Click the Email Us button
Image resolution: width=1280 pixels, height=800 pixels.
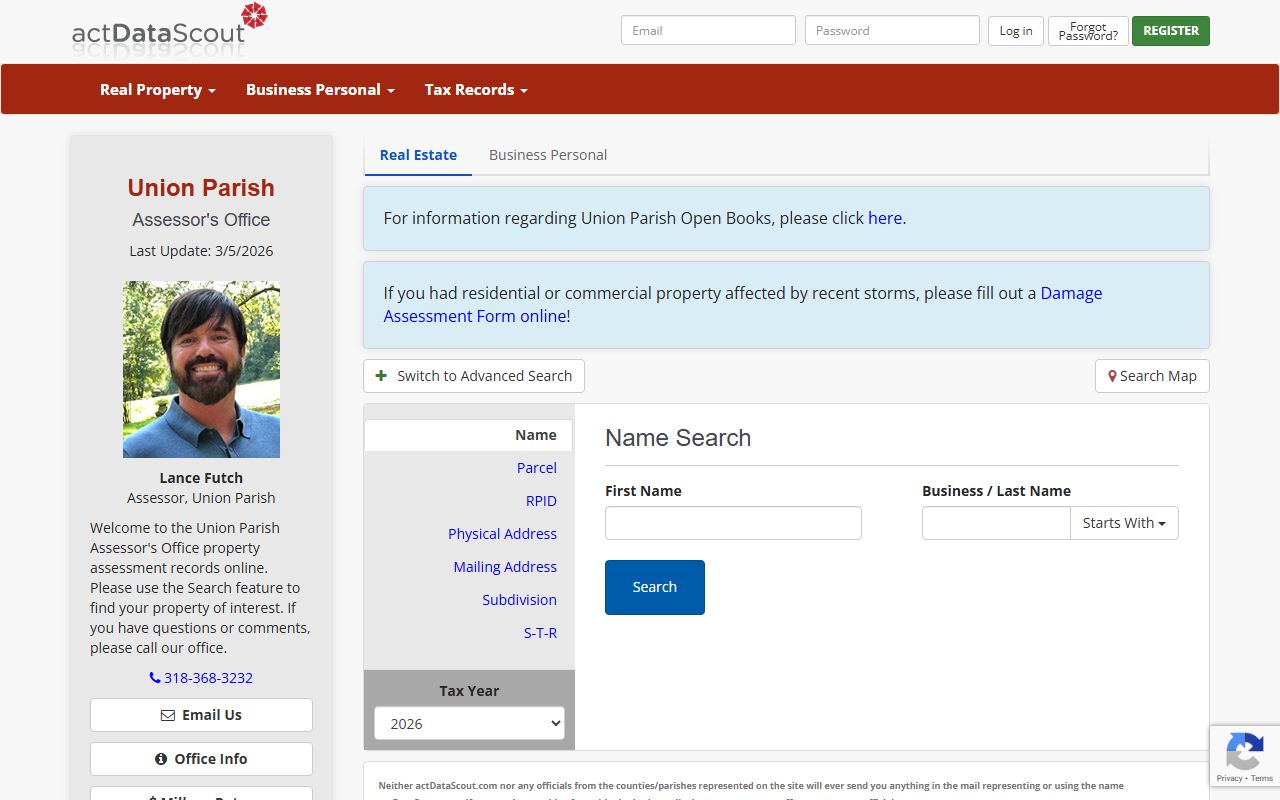(201, 715)
